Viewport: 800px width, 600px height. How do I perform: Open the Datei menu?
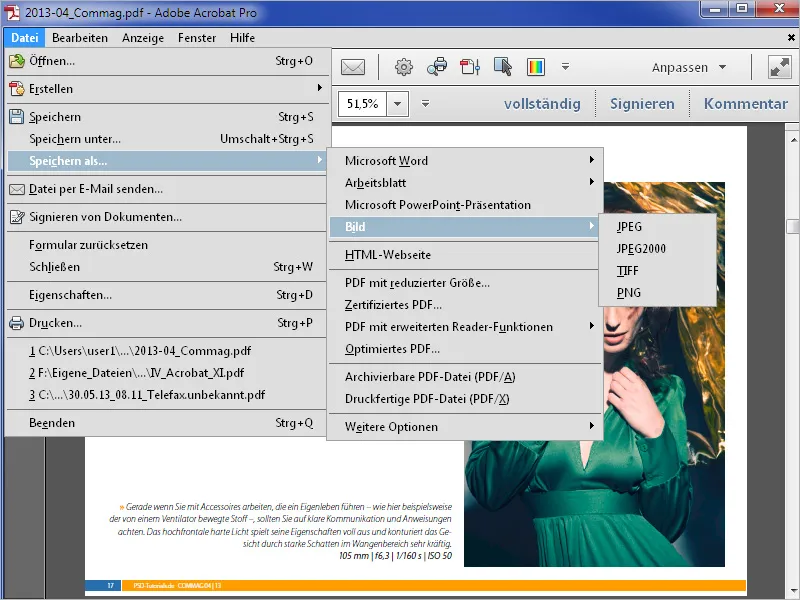click(24, 38)
